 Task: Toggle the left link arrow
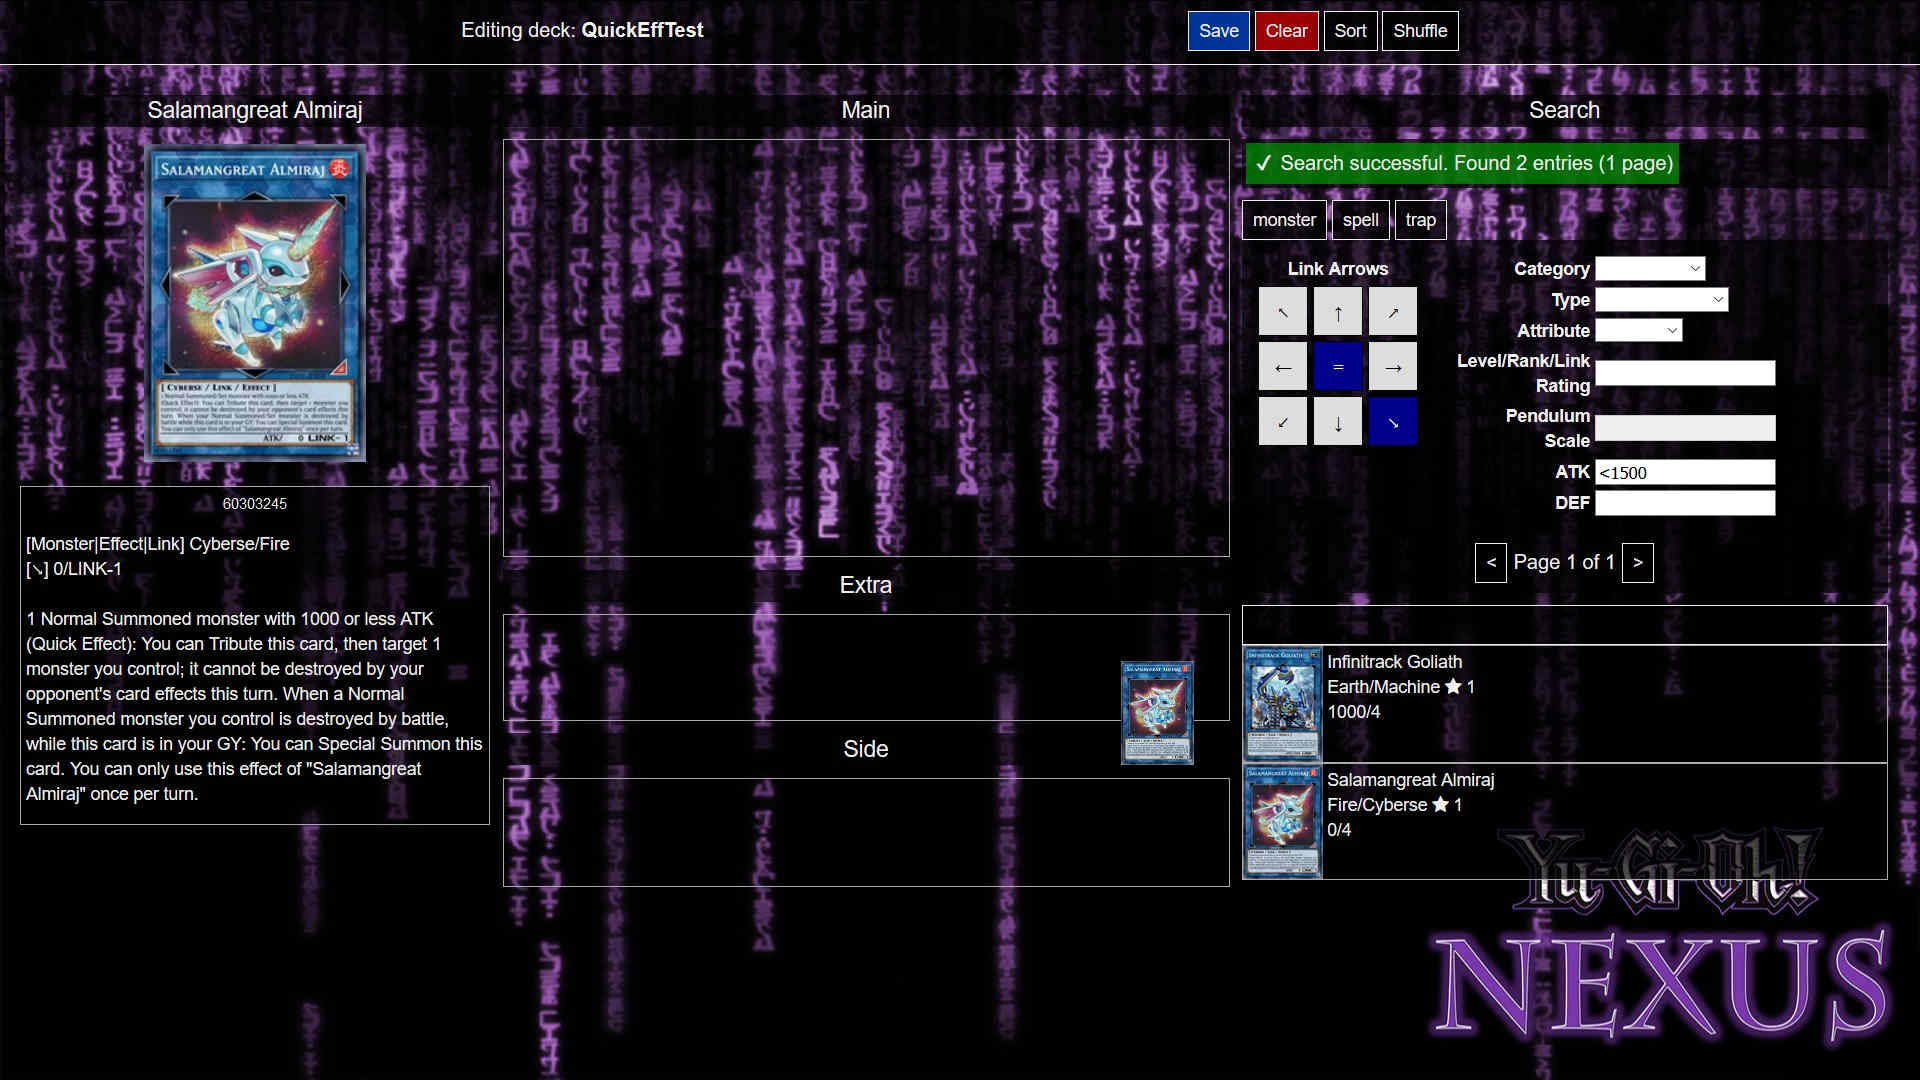point(1283,367)
